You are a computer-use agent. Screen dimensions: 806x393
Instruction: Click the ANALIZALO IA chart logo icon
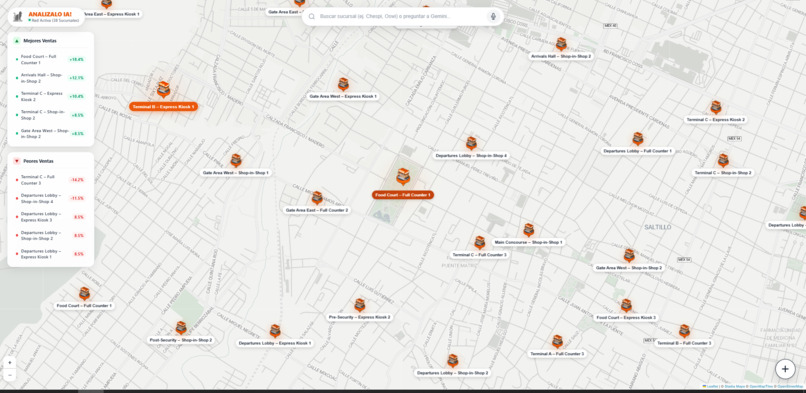click(18, 17)
